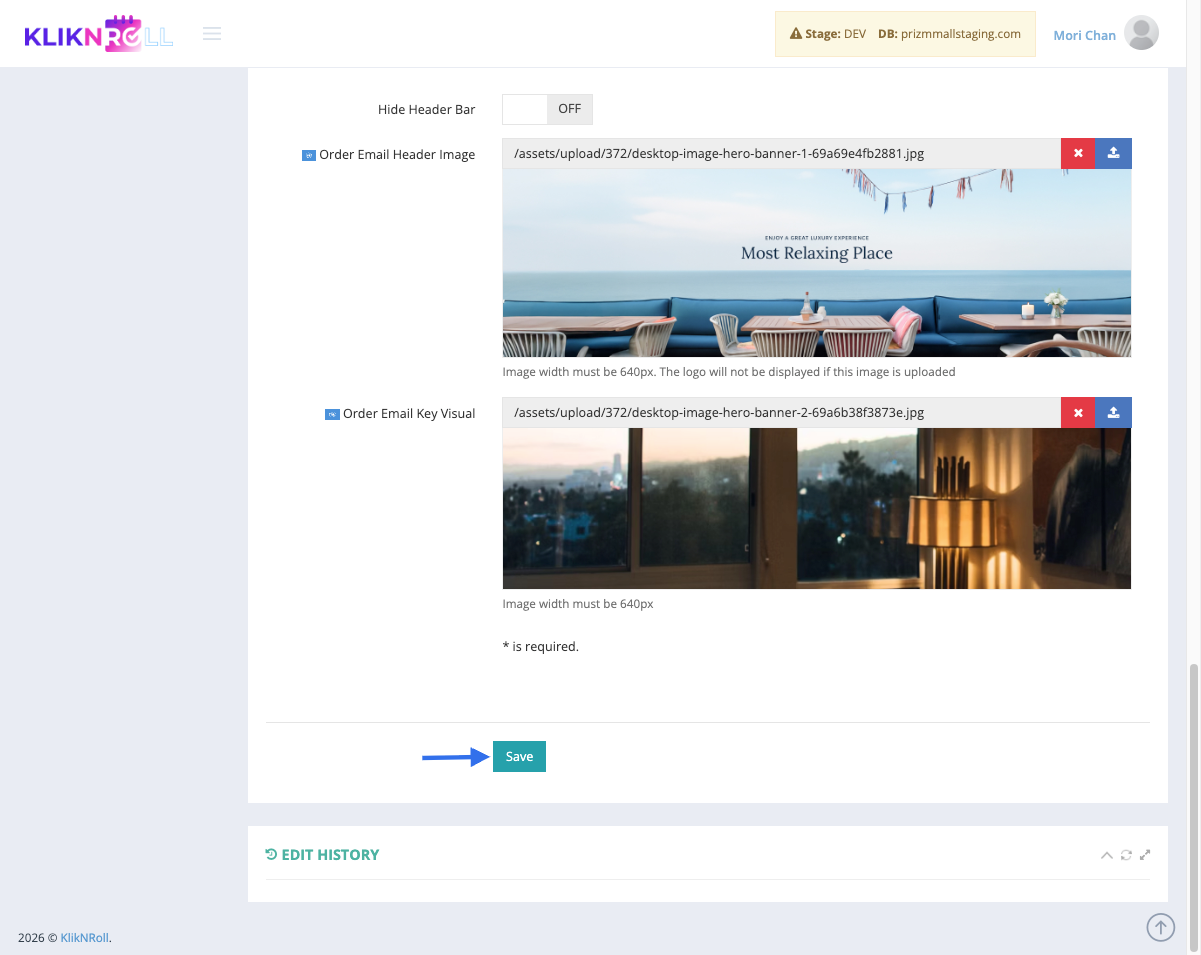Upload a new Order Email Header Image
This screenshot has height=955, width=1201.
(x=1114, y=153)
